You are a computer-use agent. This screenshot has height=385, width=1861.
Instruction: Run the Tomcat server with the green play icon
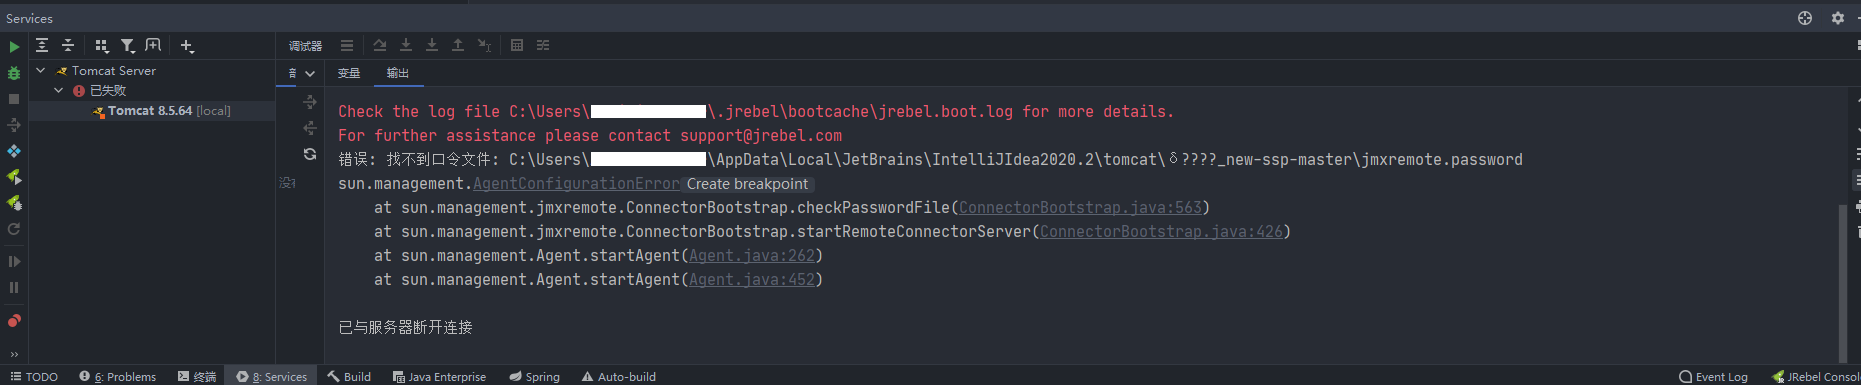[x=14, y=46]
